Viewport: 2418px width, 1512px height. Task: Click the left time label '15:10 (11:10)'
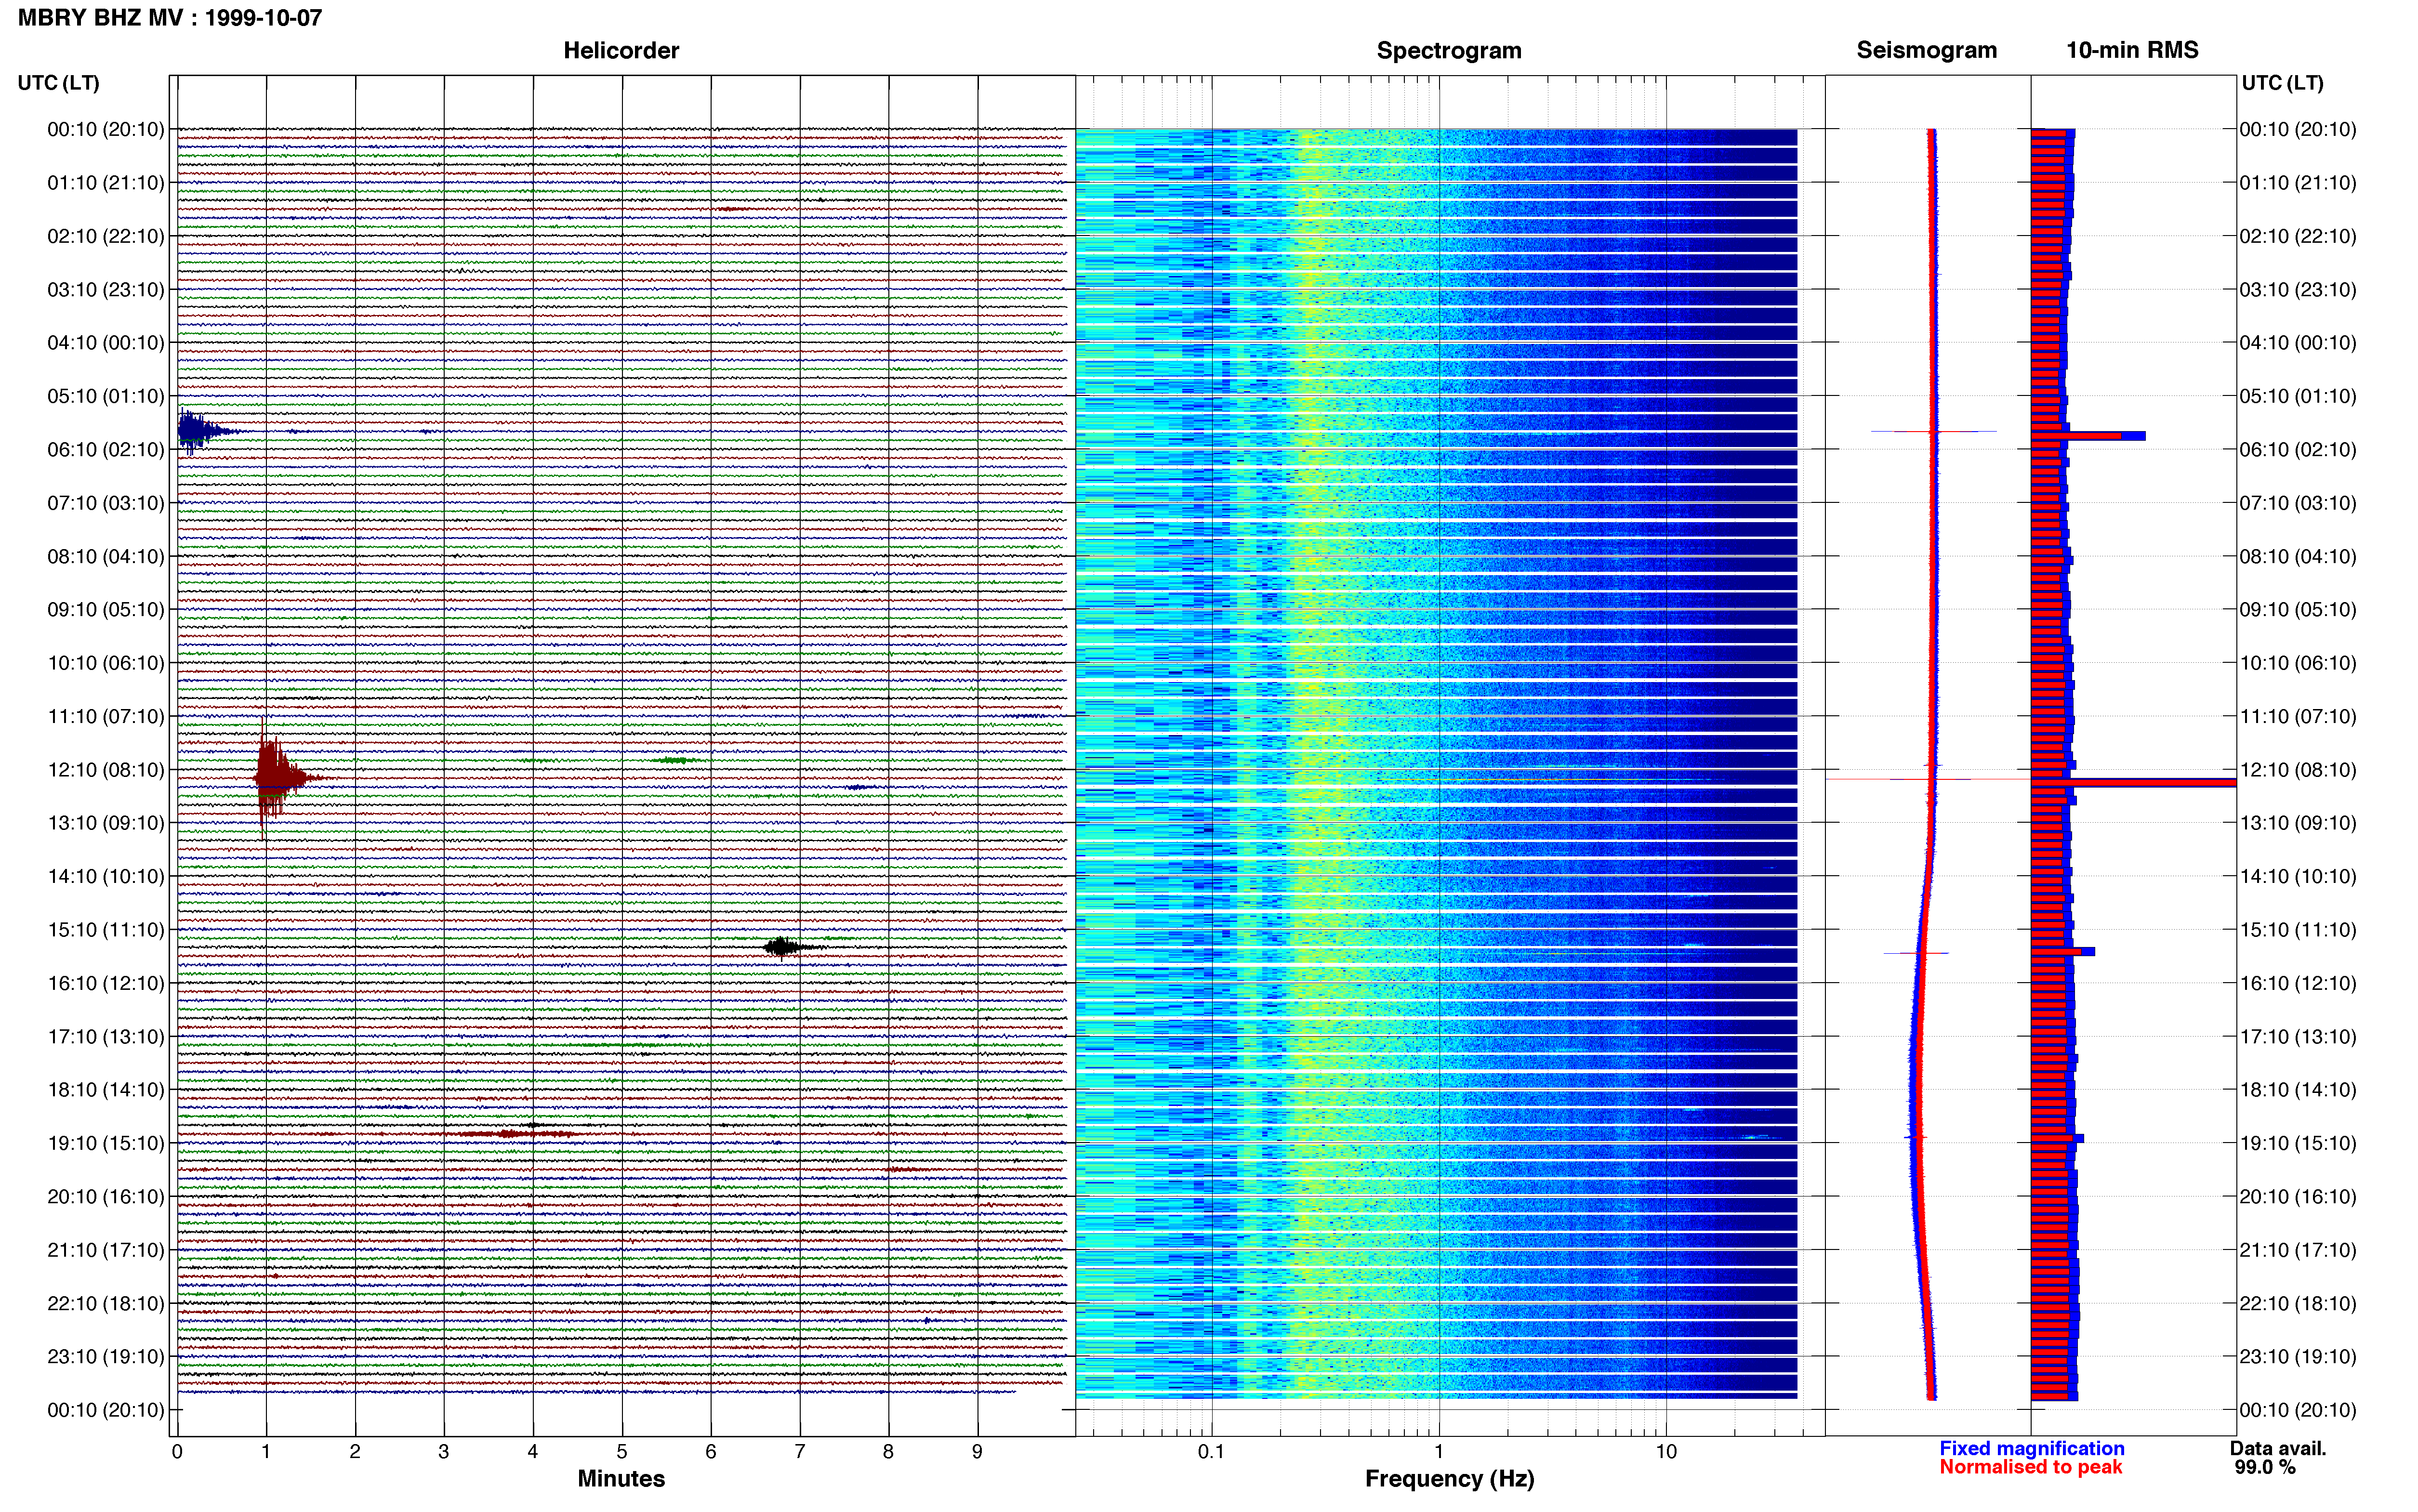pyautogui.click(x=106, y=930)
